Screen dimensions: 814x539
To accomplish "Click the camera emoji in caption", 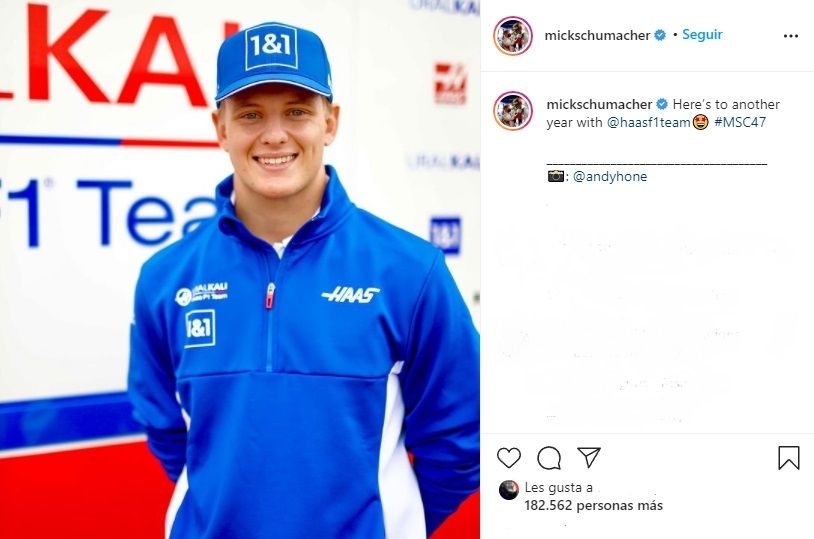I will 555,176.
